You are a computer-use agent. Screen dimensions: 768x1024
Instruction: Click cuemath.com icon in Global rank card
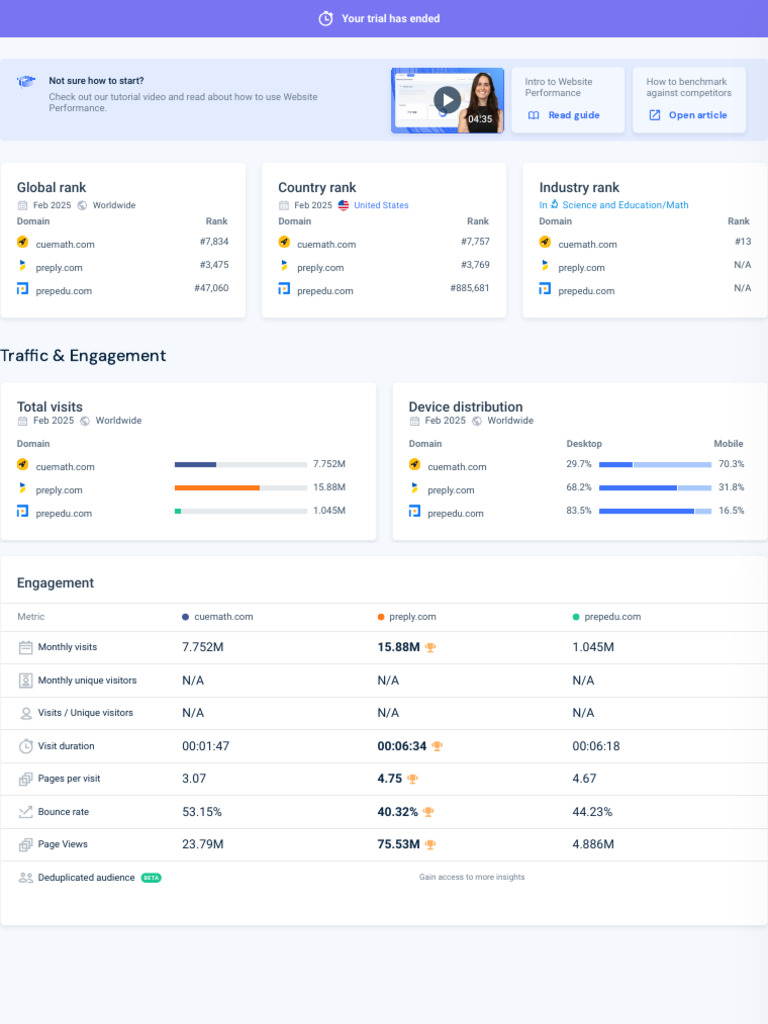pos(23,243)
